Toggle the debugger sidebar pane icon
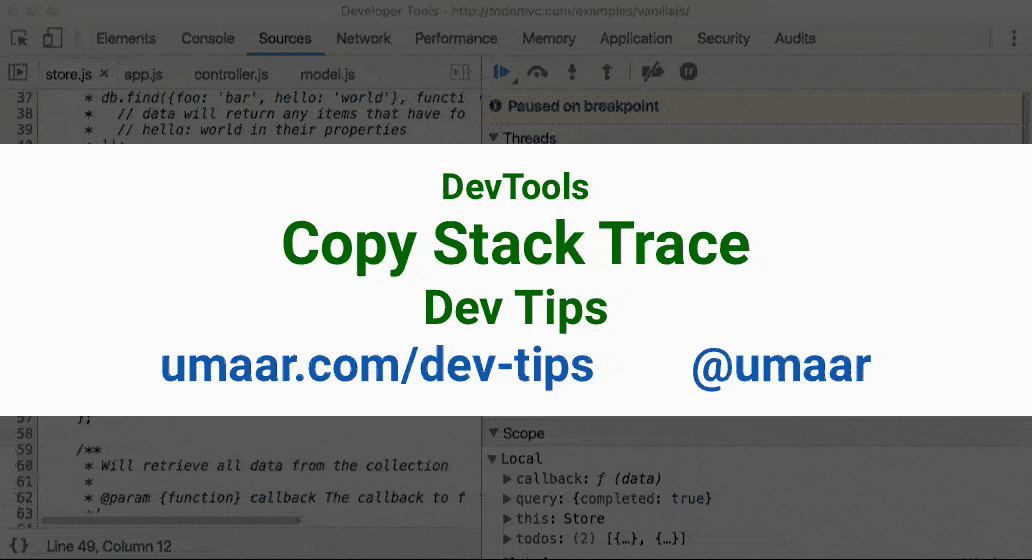Viewport: 1032px width, 560px height. [461, 72]
